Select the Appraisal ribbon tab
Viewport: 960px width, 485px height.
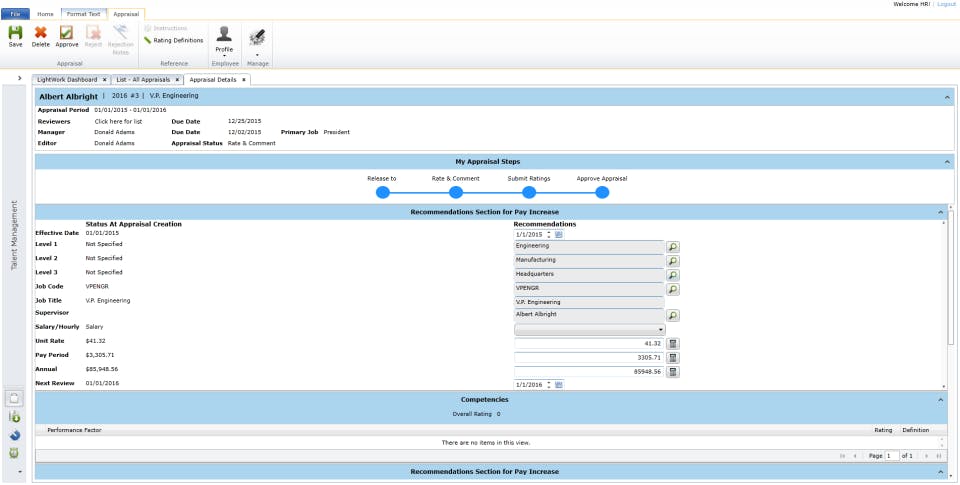tap(126, 13)
